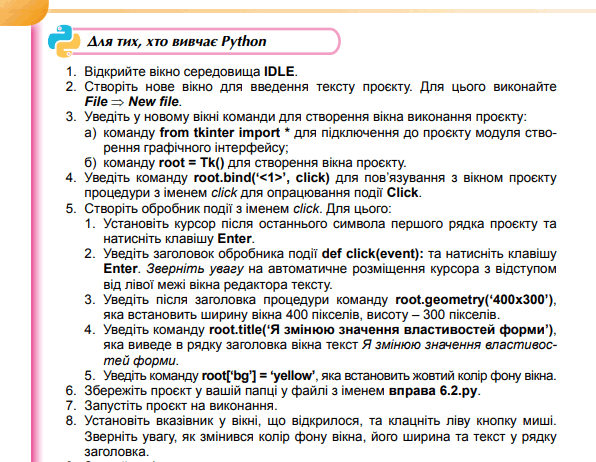This screenshot has width=596, height=462.
Task: Click step 7 'Запустіть проєкт на виконання'
Action: tap(181, 406)
